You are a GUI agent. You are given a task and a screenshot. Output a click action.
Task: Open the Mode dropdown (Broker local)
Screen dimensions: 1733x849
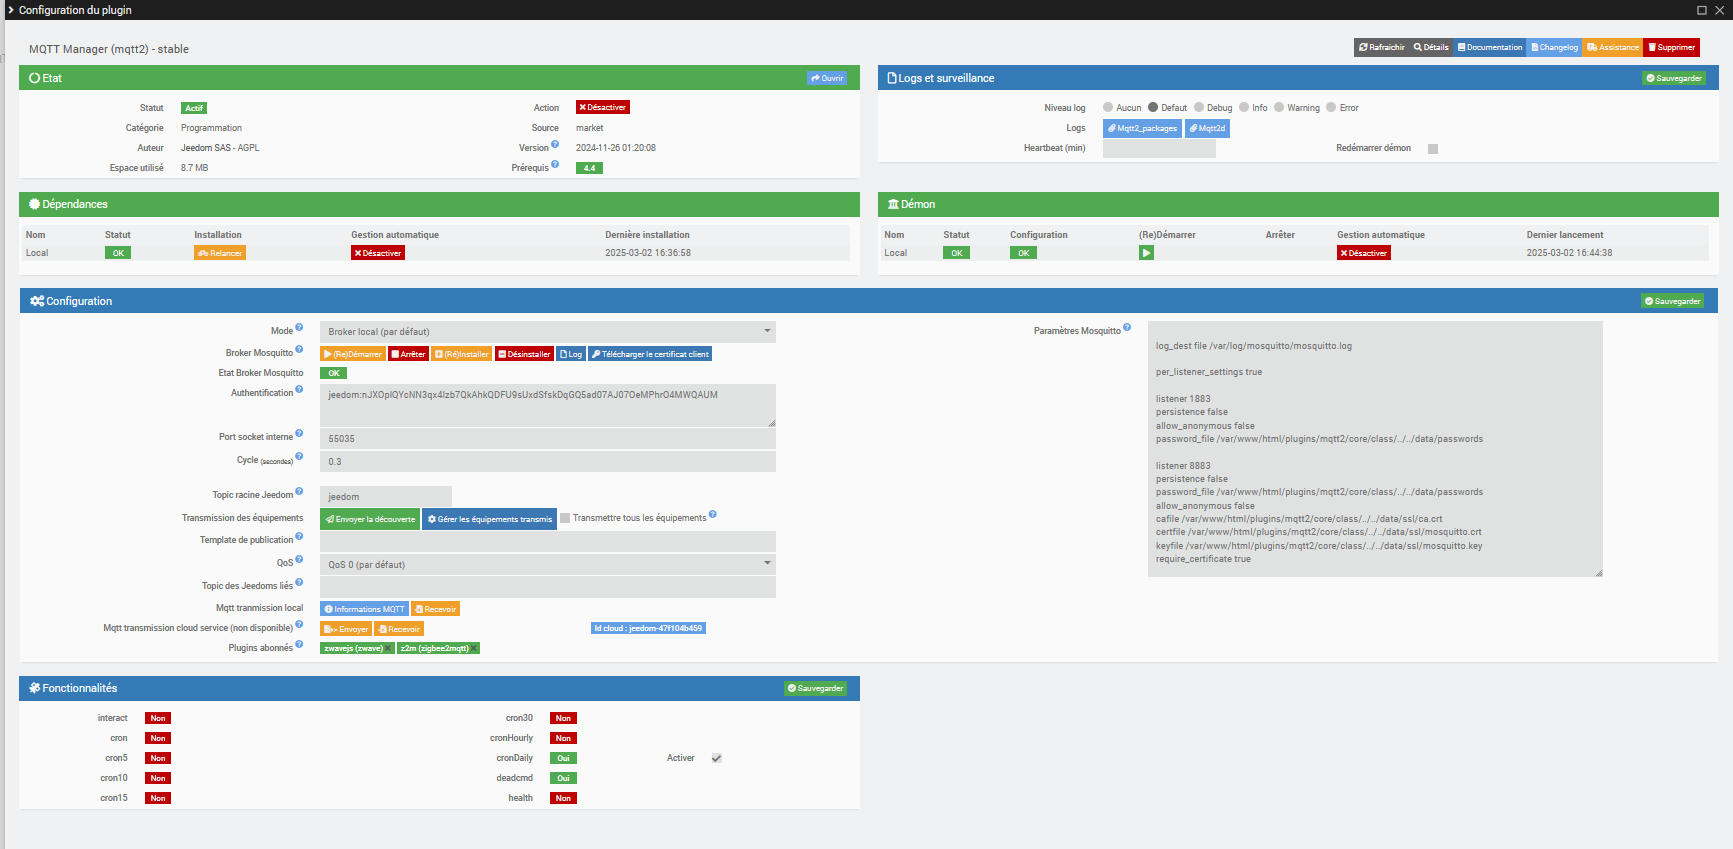pos(548,332)
